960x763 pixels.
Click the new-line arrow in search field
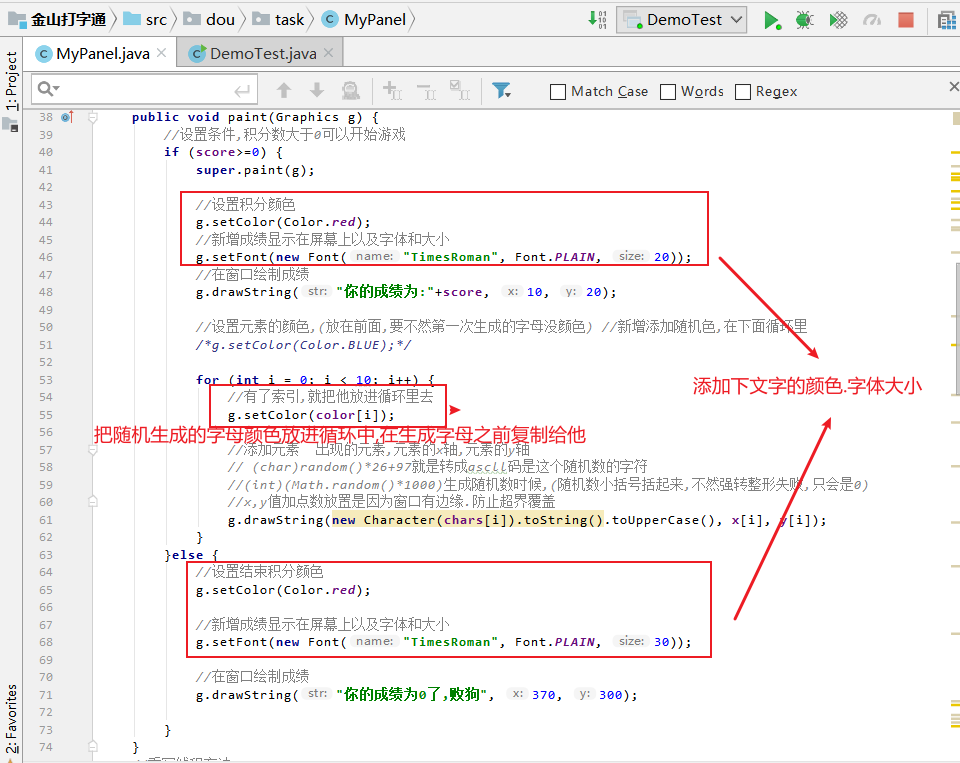(242, 91)
